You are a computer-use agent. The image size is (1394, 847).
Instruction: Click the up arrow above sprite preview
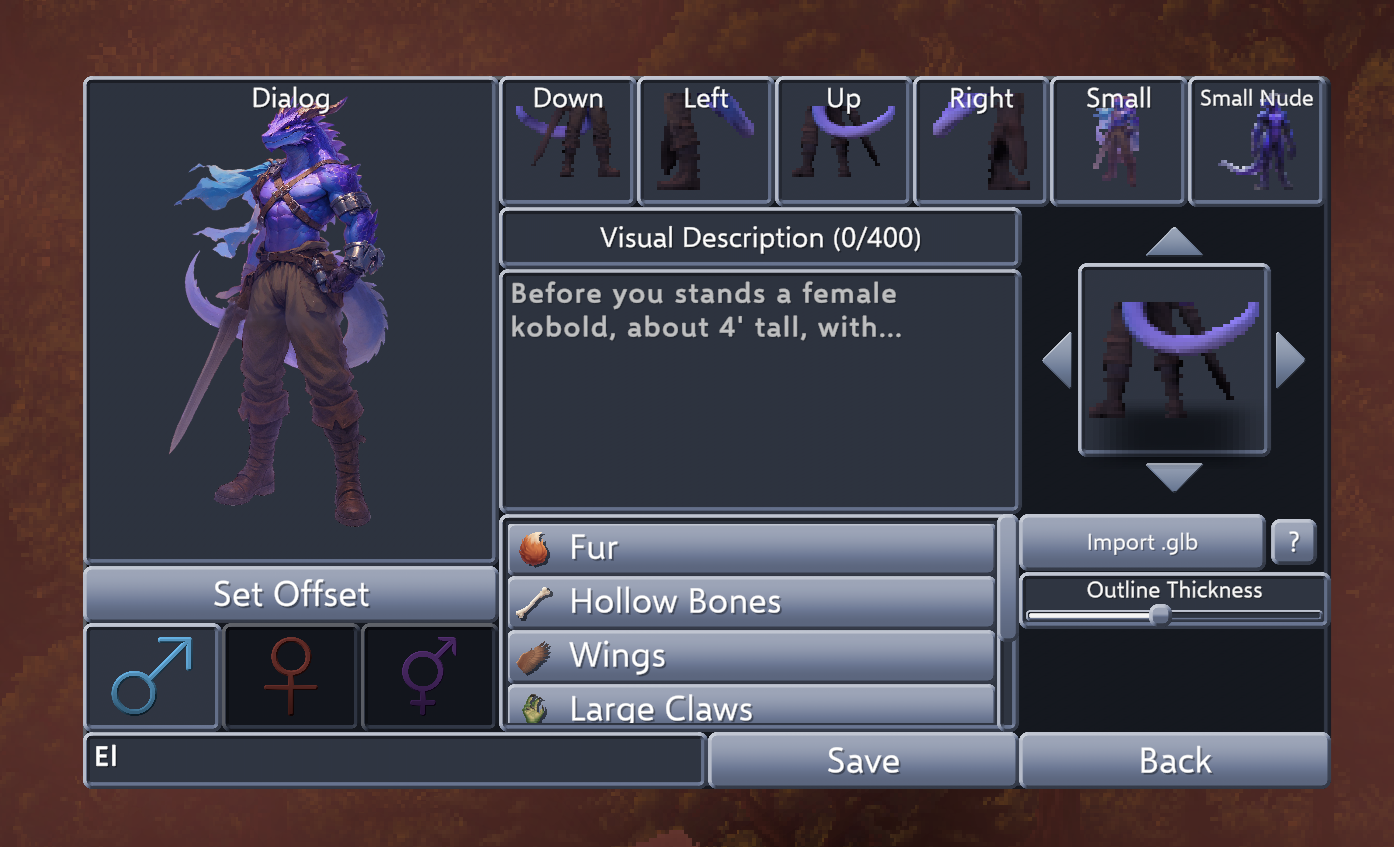click(x=1174, y=242)
